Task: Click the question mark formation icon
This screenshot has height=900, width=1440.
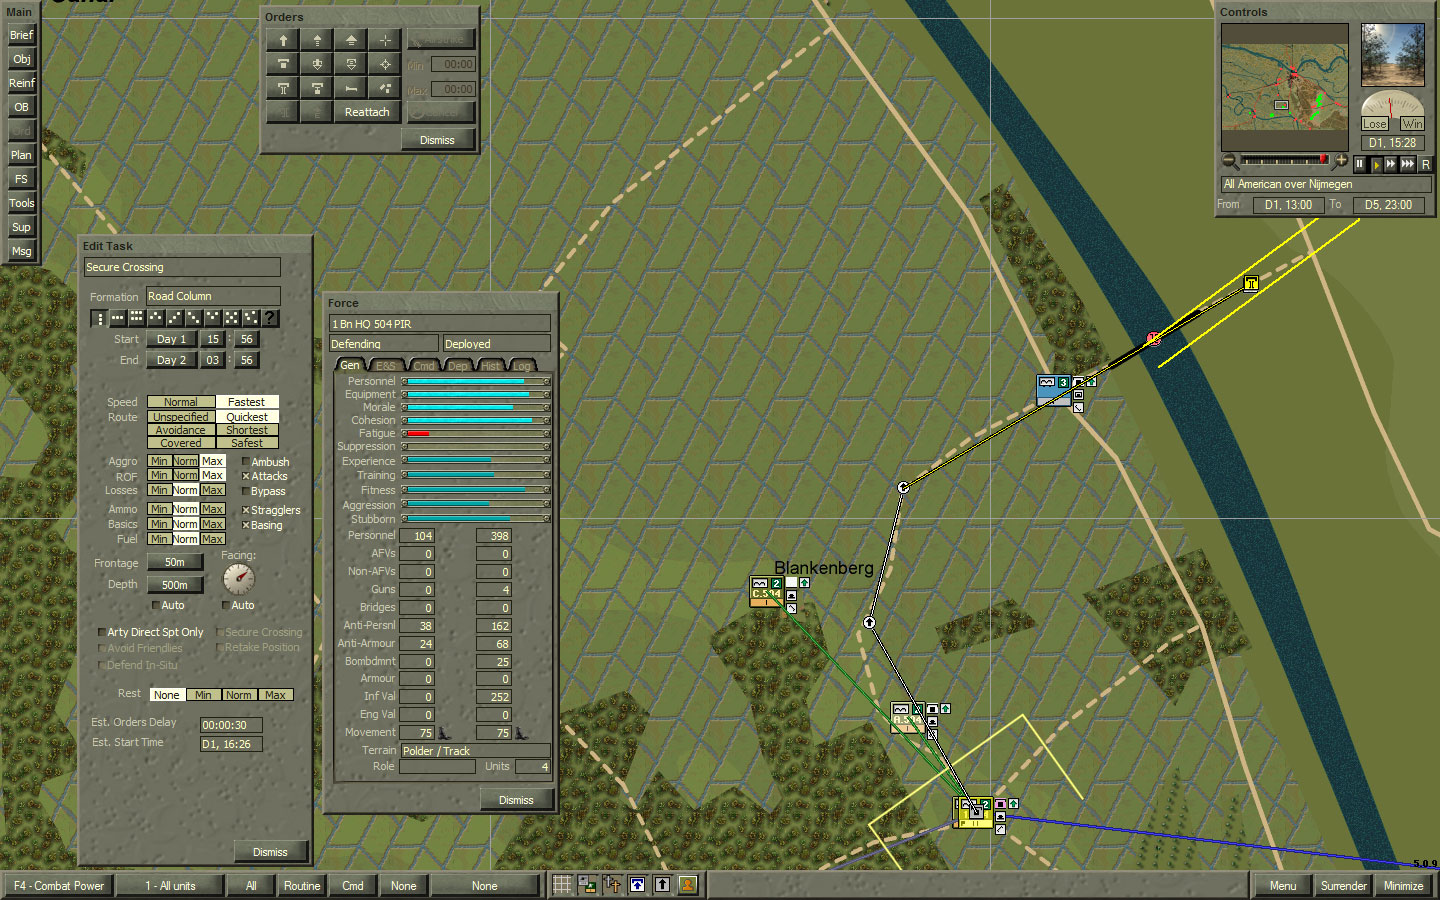Action: coord(269,318)
